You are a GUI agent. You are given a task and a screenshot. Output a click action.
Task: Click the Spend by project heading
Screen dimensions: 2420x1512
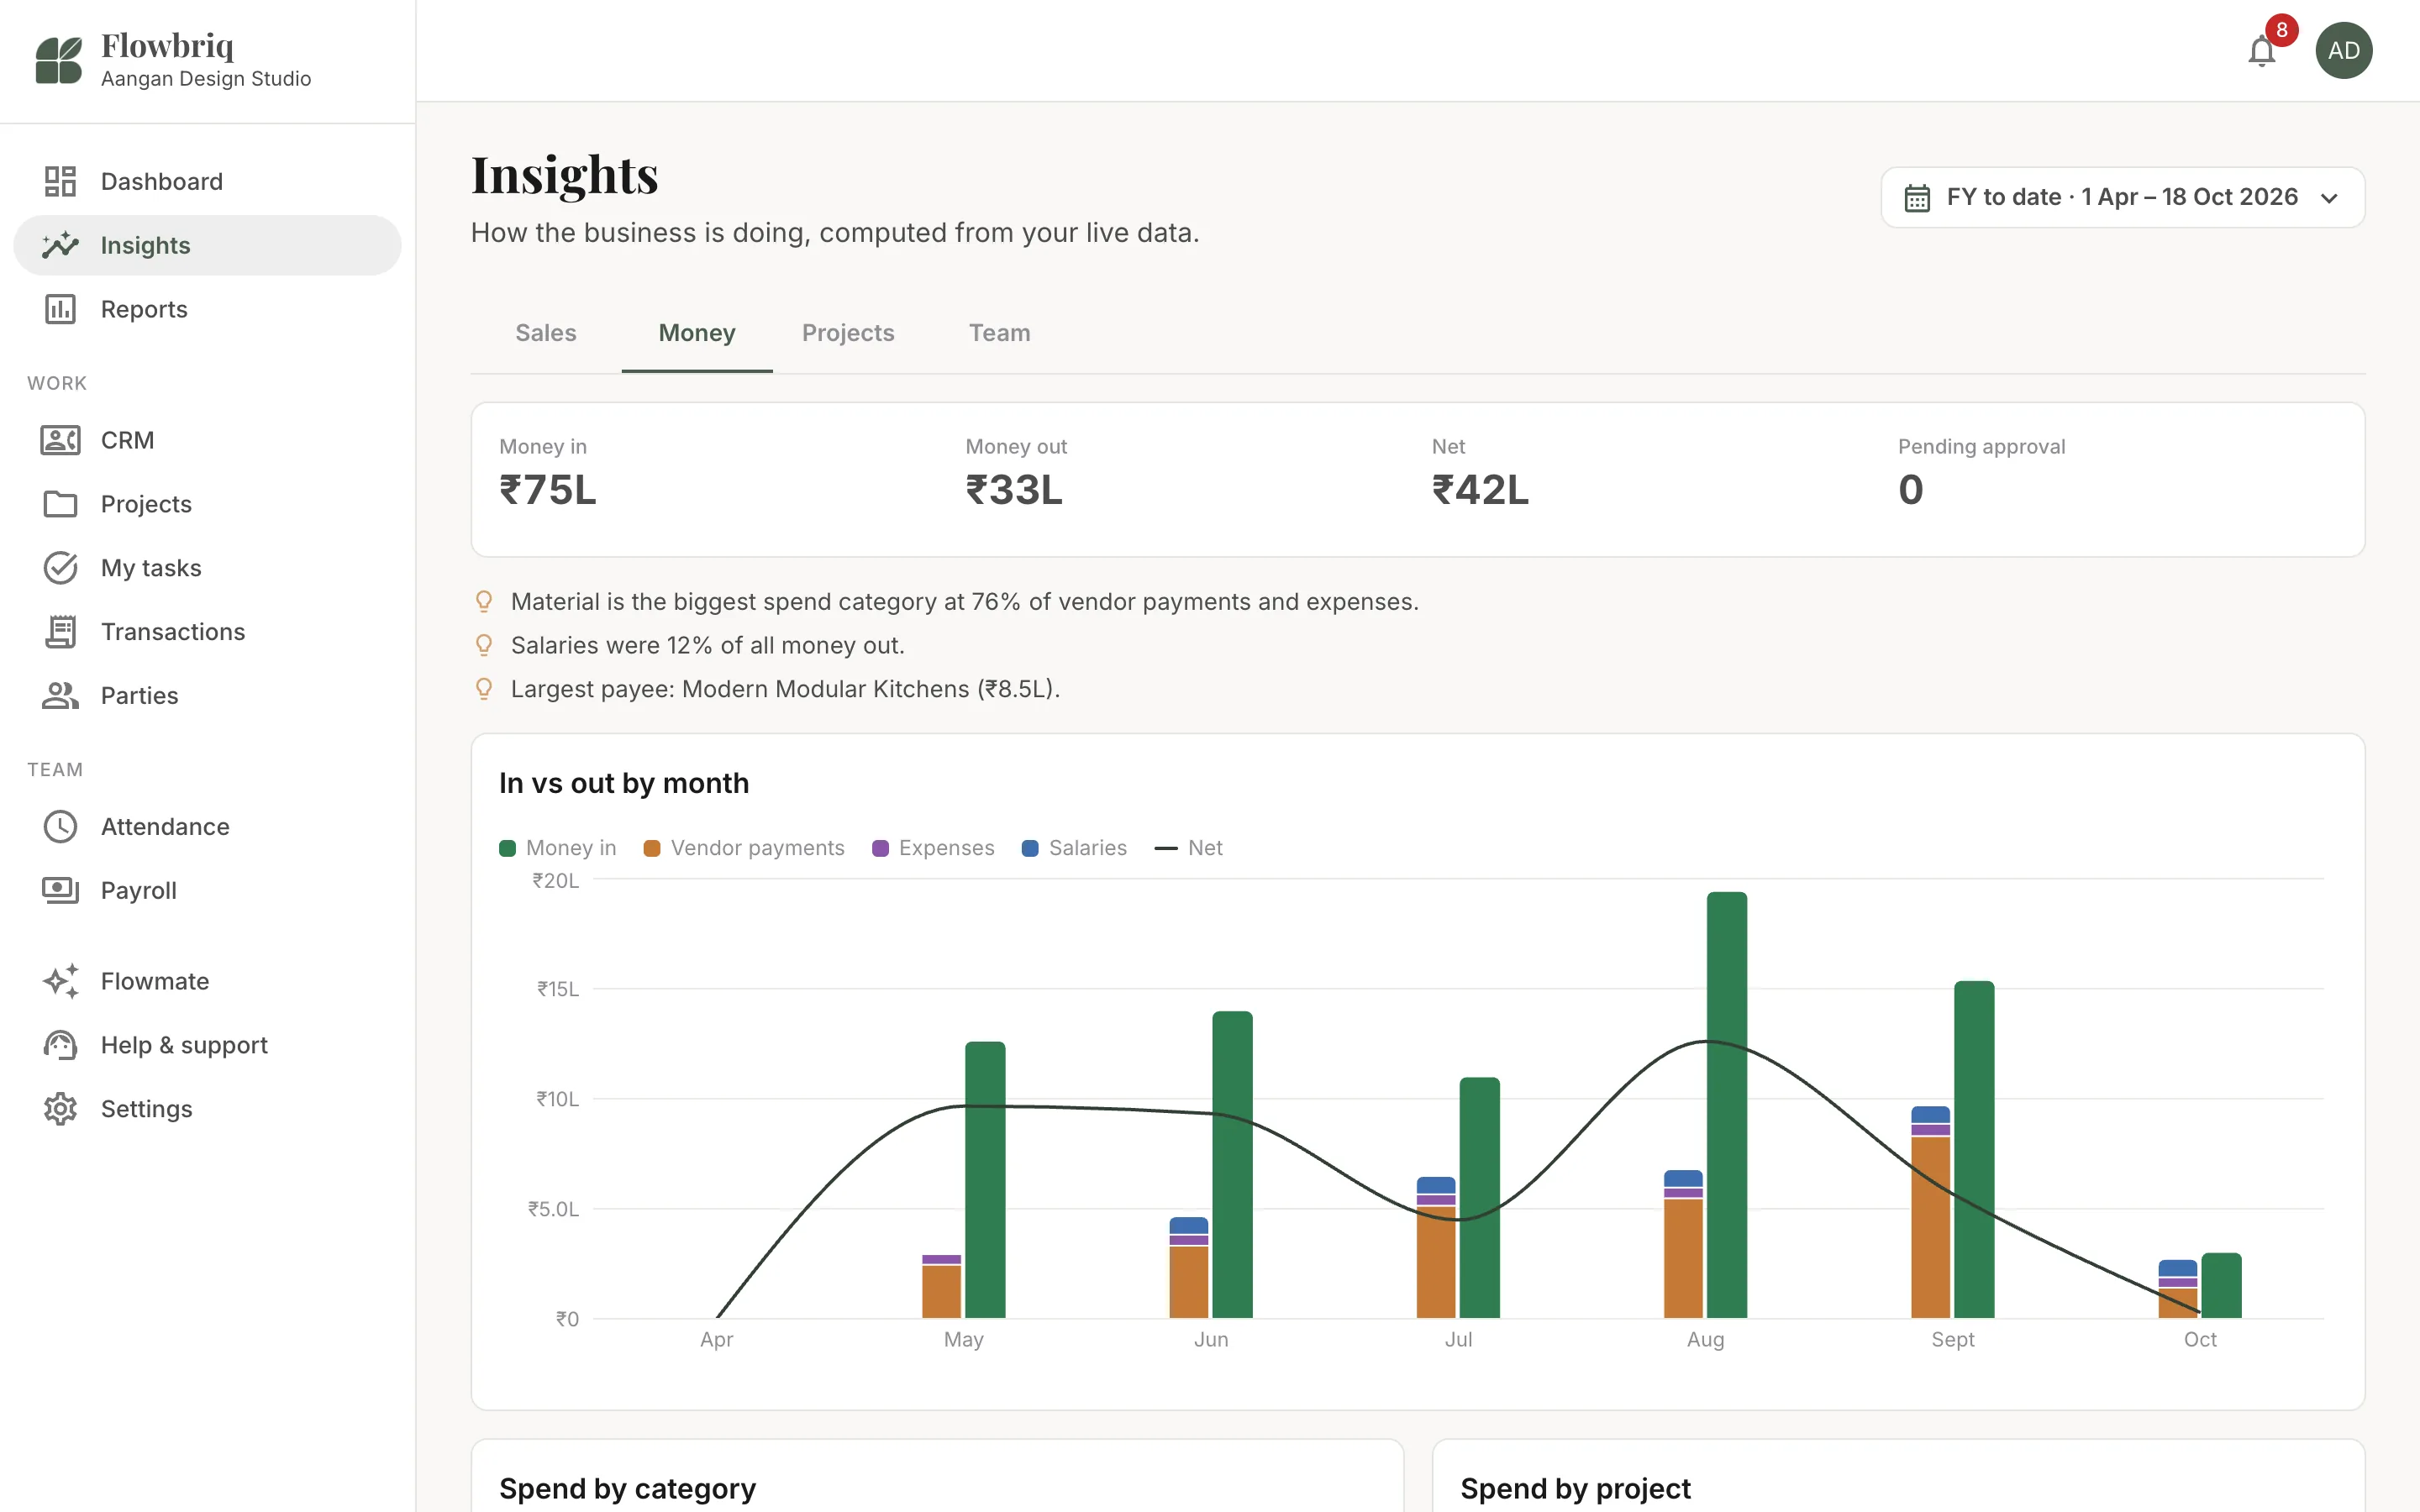click(x=1575, y=1488)
